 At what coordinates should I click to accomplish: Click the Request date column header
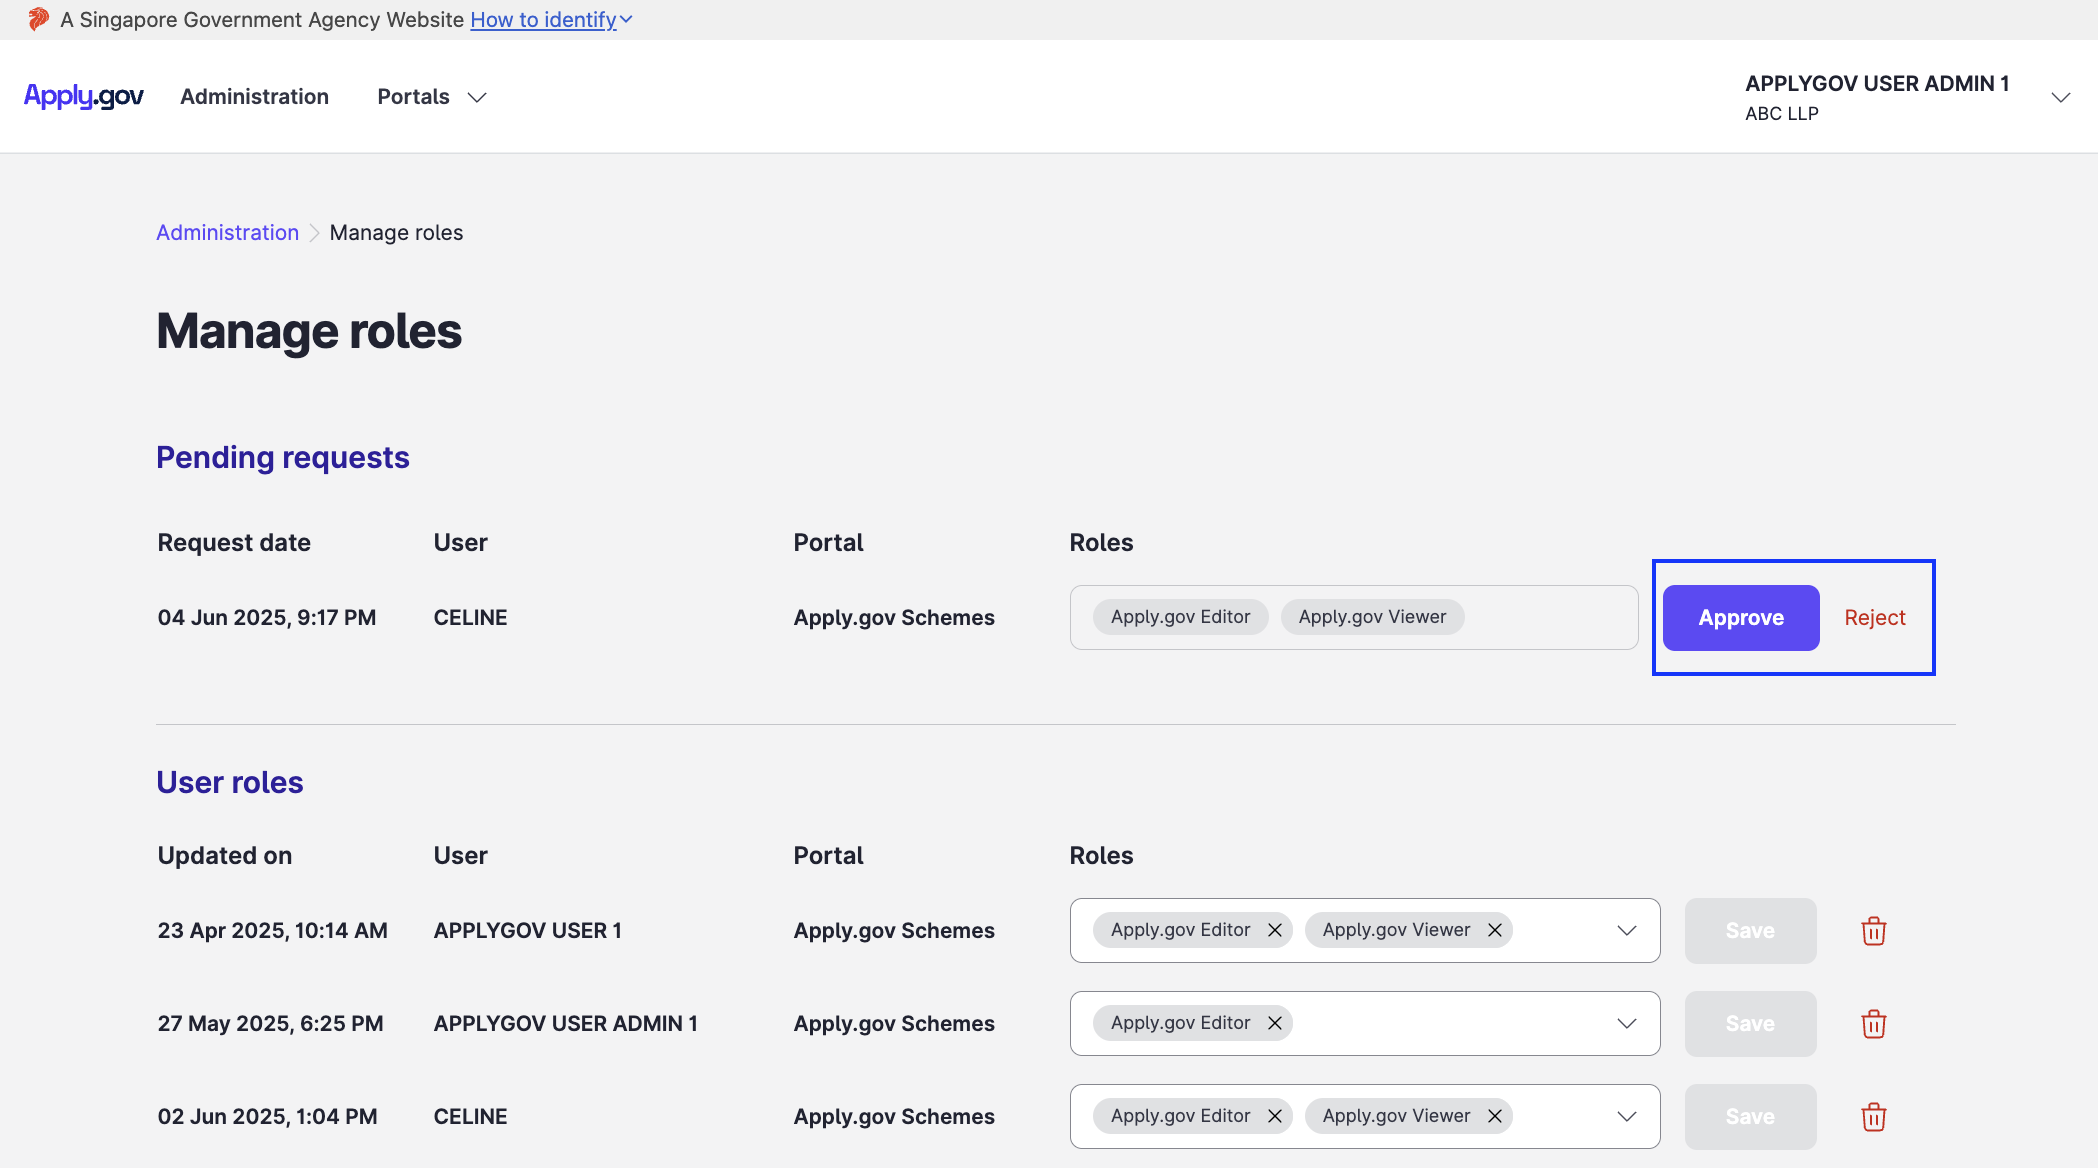point(234,543)
